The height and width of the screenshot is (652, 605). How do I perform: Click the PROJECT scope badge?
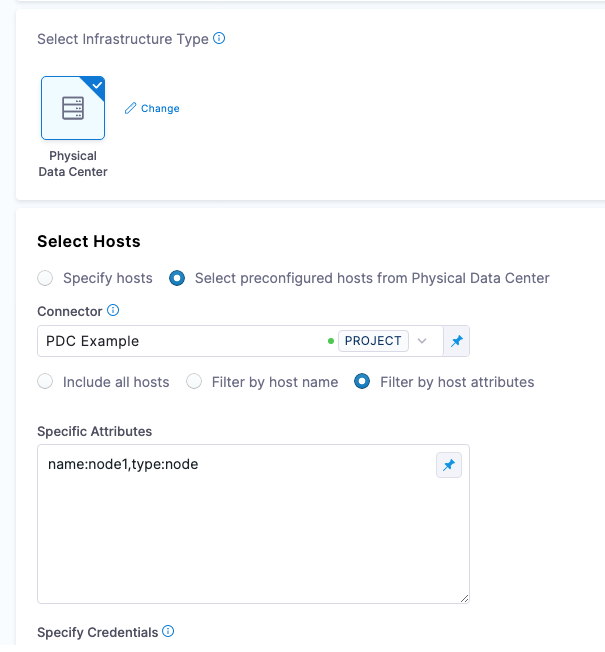coord(373,341)
